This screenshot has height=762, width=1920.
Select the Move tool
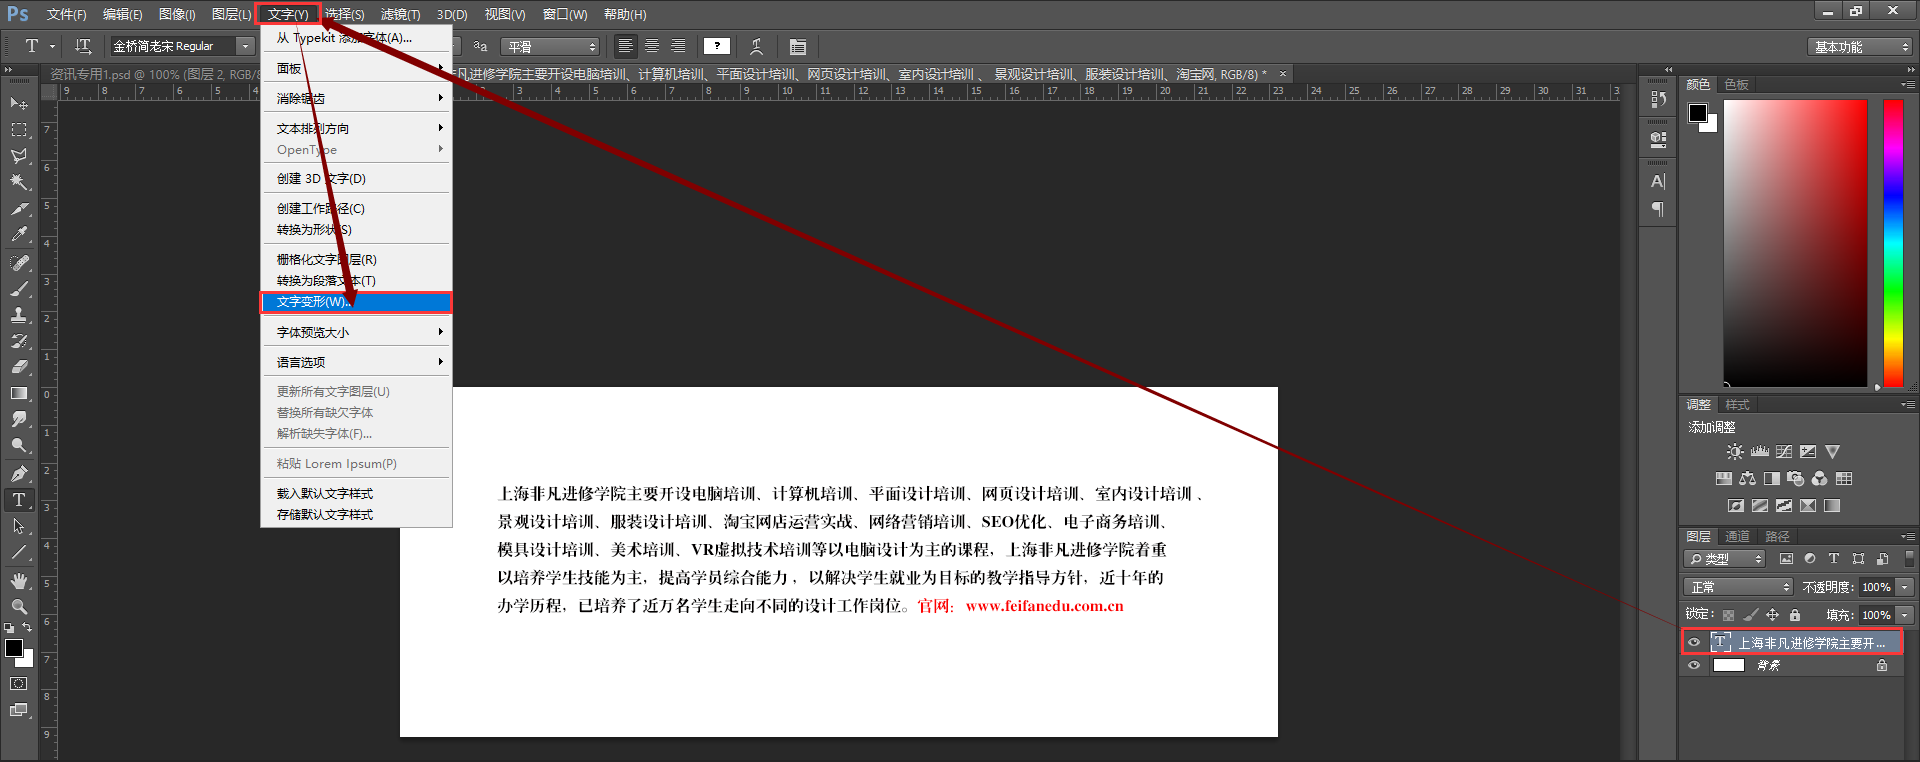pos(19,103)
